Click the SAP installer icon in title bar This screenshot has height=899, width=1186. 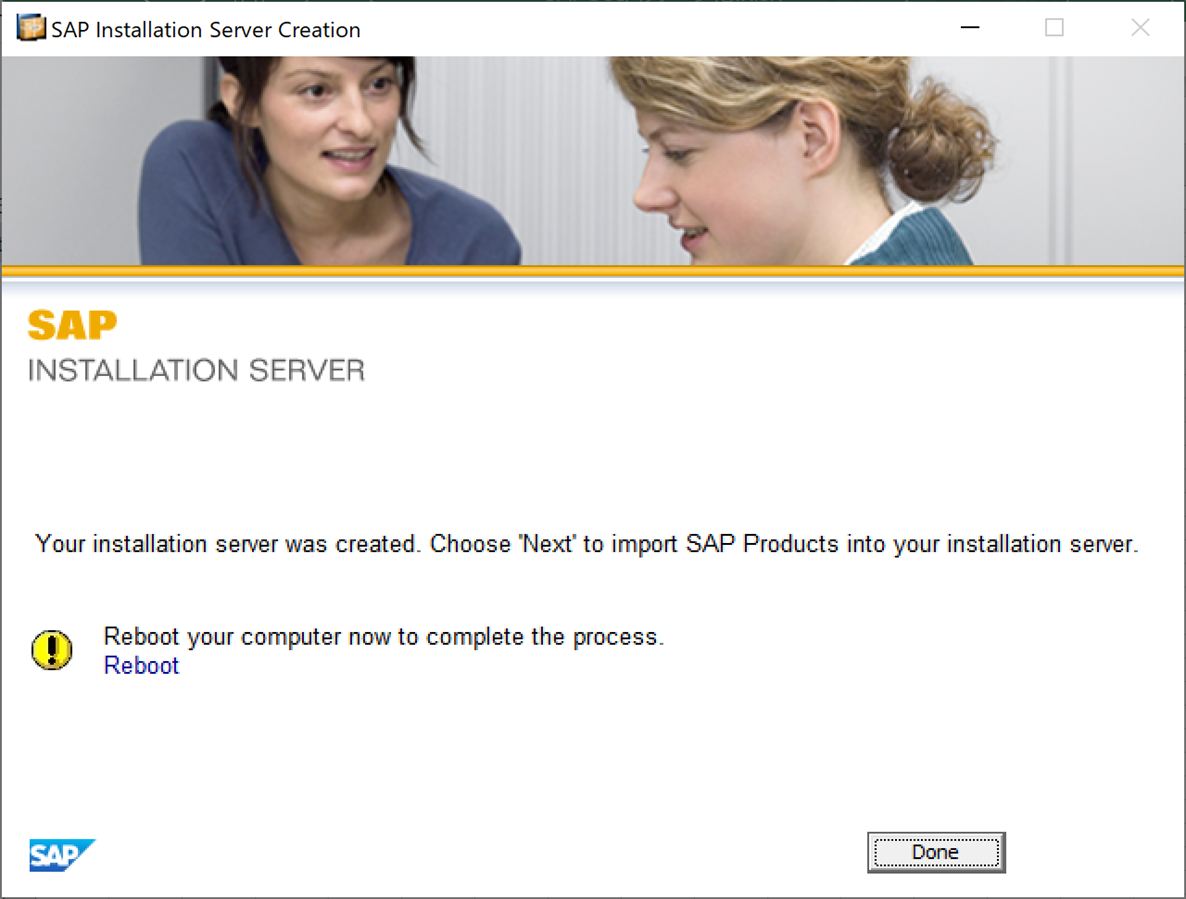coord(30,28)
